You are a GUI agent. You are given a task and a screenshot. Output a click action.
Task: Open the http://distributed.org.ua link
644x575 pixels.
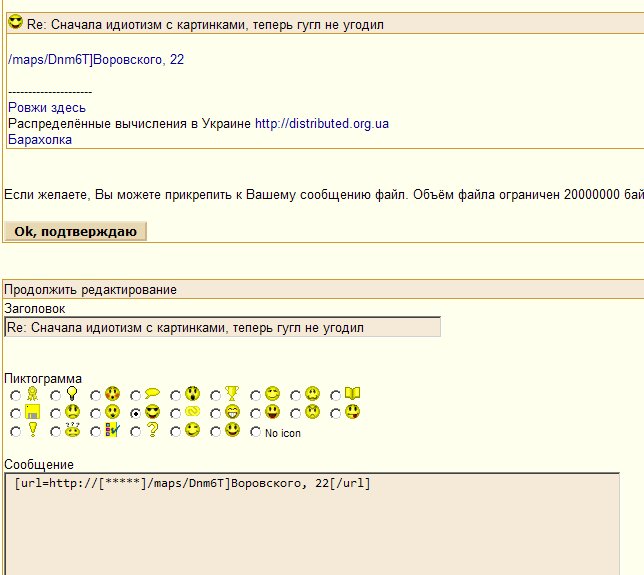(x=321, y=124)
